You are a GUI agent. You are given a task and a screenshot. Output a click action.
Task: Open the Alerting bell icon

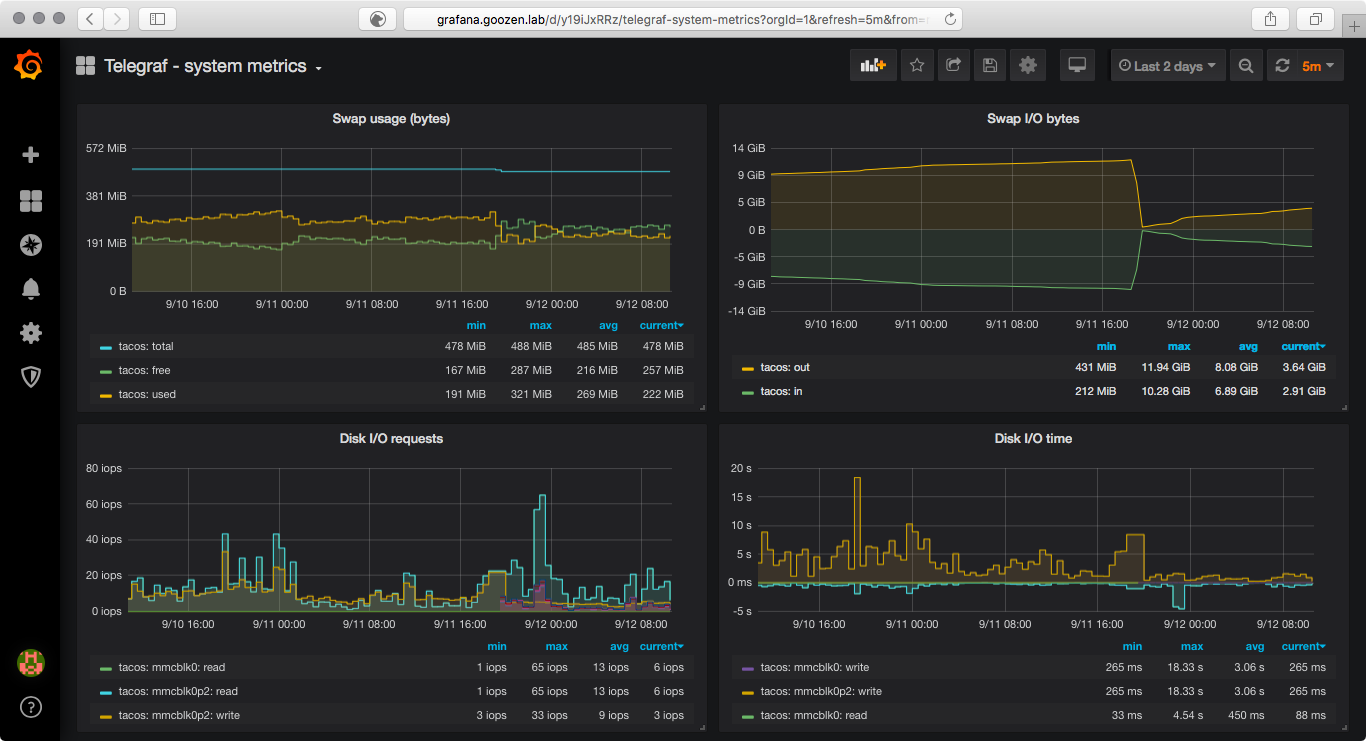click(x=30, y=289)
